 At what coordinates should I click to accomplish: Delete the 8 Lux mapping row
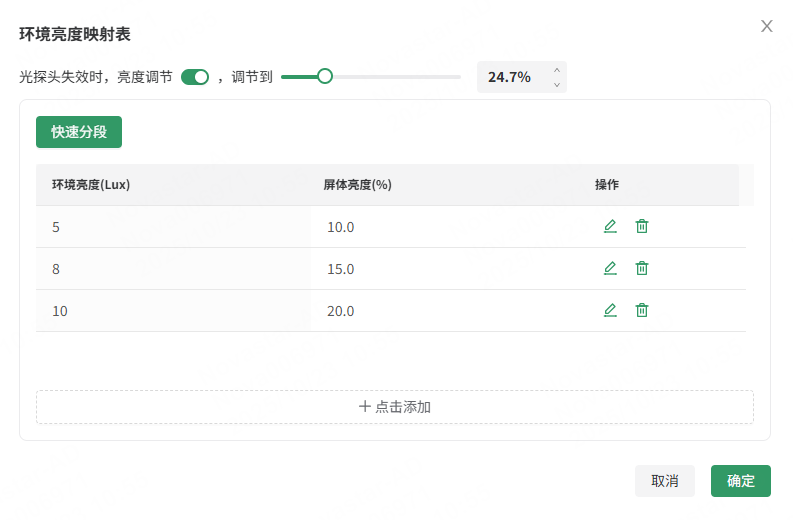click(x=642, y=268)
